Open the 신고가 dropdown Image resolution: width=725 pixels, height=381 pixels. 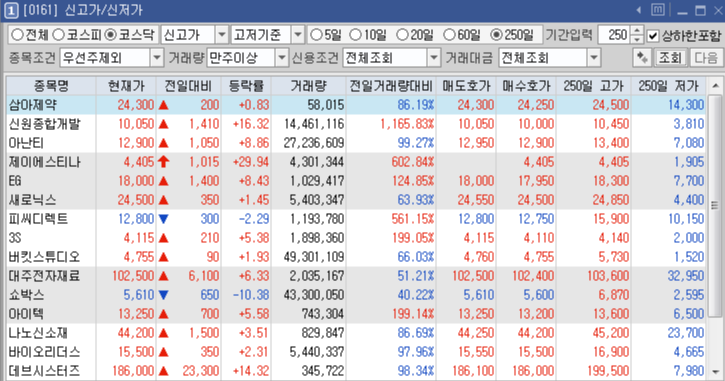pyautogui.click(x=222, y=35)
